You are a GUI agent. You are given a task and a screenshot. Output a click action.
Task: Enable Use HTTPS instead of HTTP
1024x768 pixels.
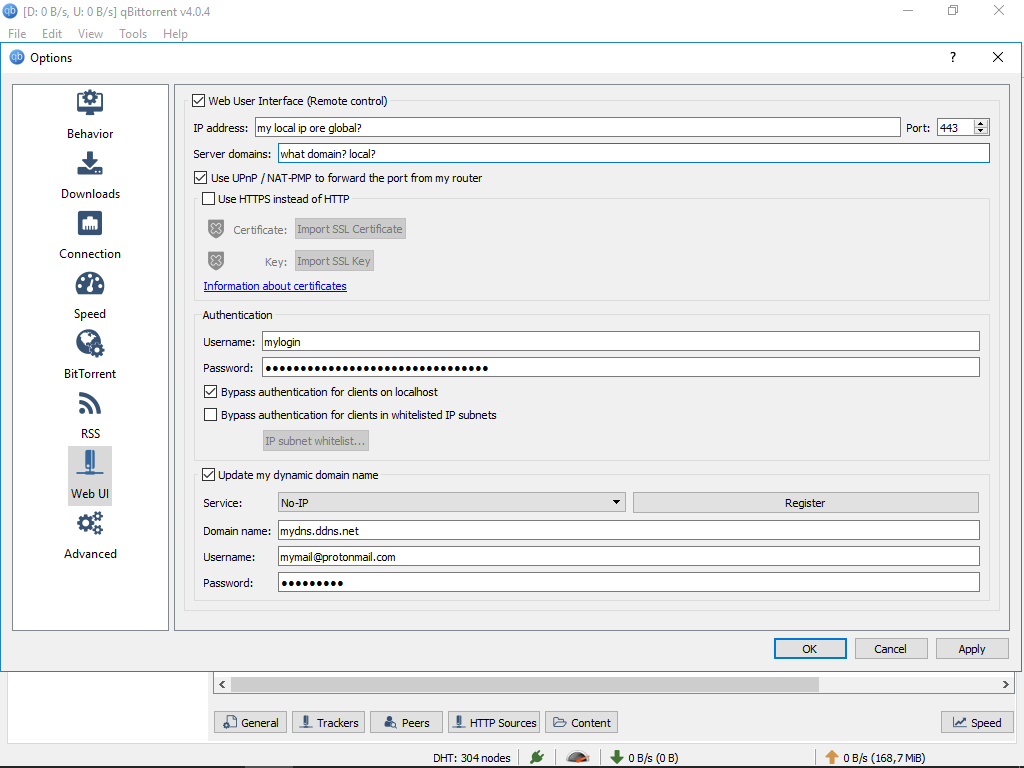[x=208, y=199]
